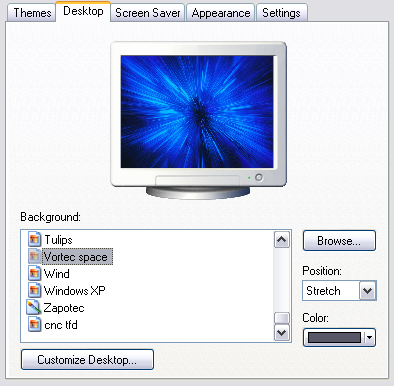The width and height of the screenshot is (394, 386).
Task: Click the background list scroll down arrow
Action: 282,332
